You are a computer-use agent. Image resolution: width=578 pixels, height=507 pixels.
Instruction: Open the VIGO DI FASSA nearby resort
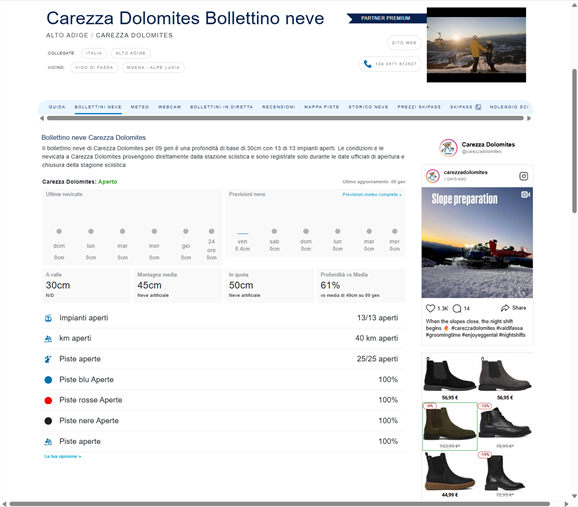[x=94, y=67]
